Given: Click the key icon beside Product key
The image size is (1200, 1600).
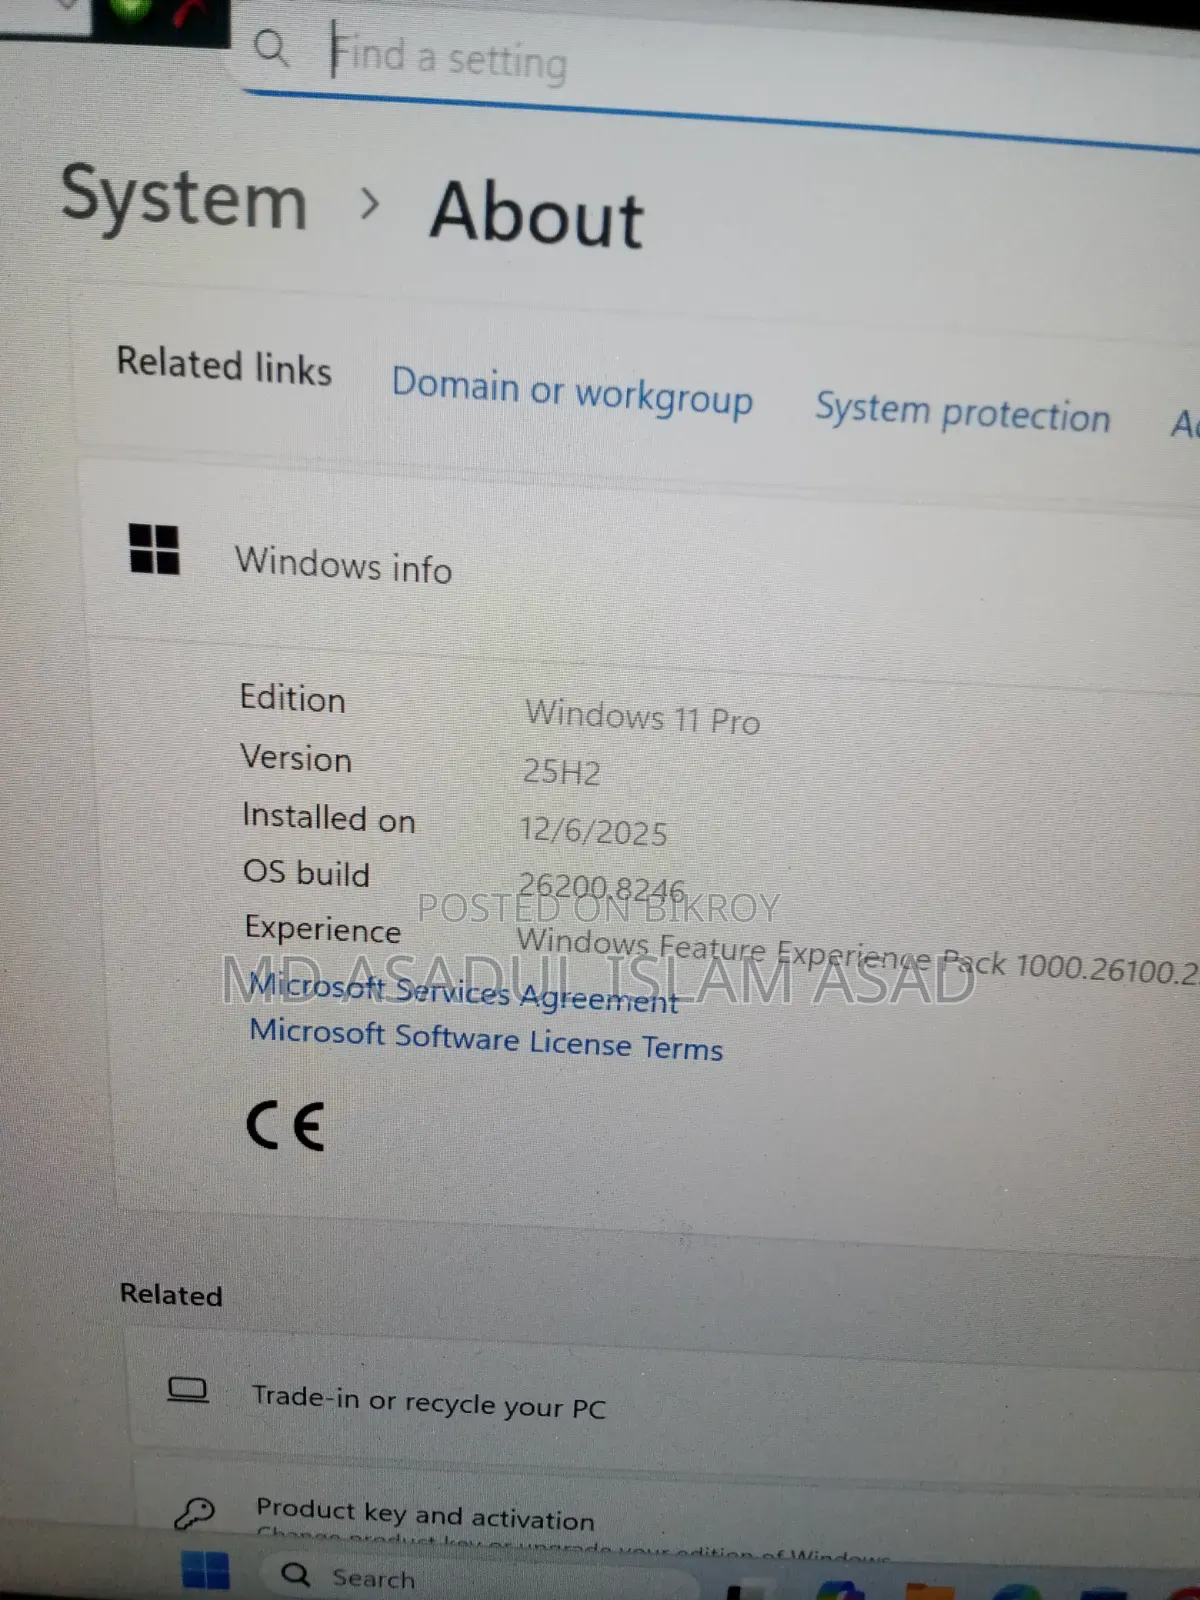Looking at the screenshot, I should [x=193, y=1513].
